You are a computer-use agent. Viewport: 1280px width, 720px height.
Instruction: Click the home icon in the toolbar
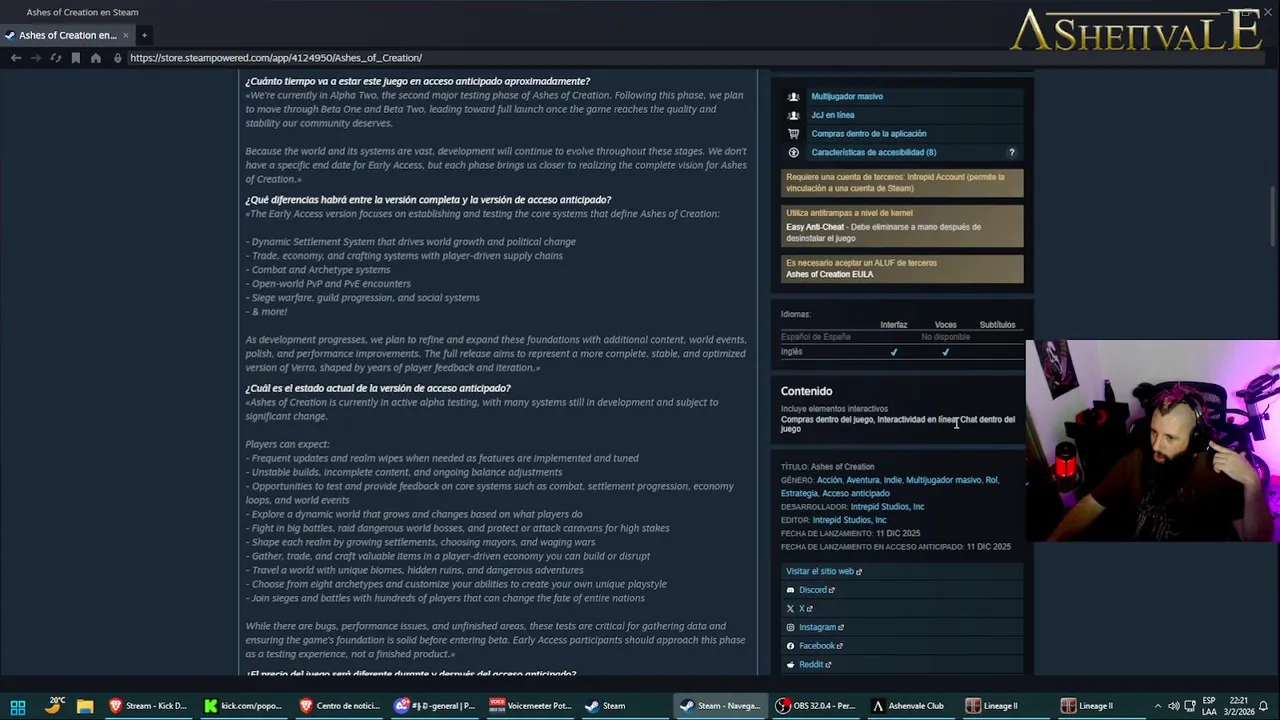click(96, 58)
